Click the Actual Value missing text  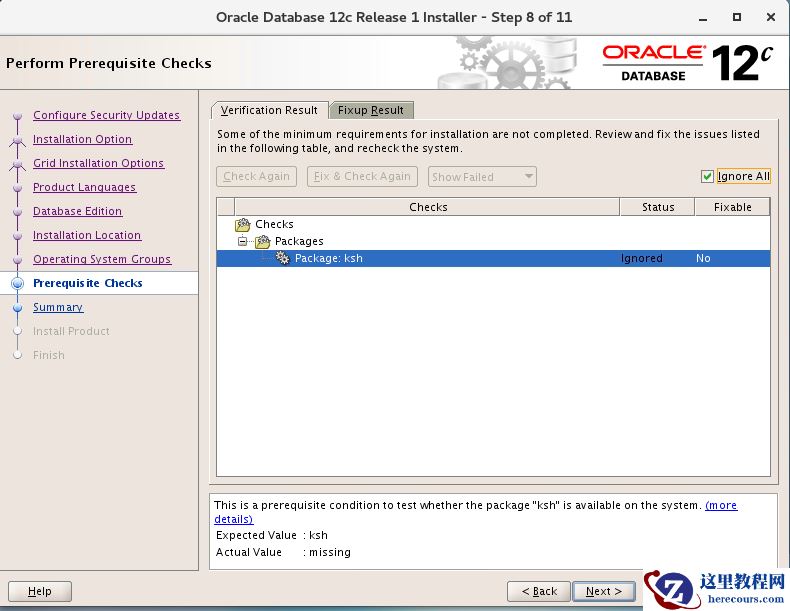pos(330,553)
